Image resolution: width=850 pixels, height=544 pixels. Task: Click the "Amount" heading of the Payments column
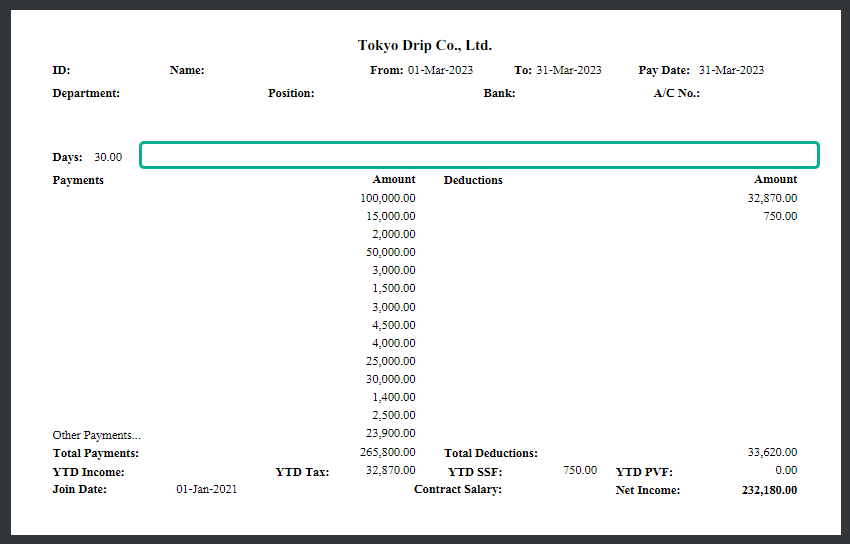click(394, 179)
